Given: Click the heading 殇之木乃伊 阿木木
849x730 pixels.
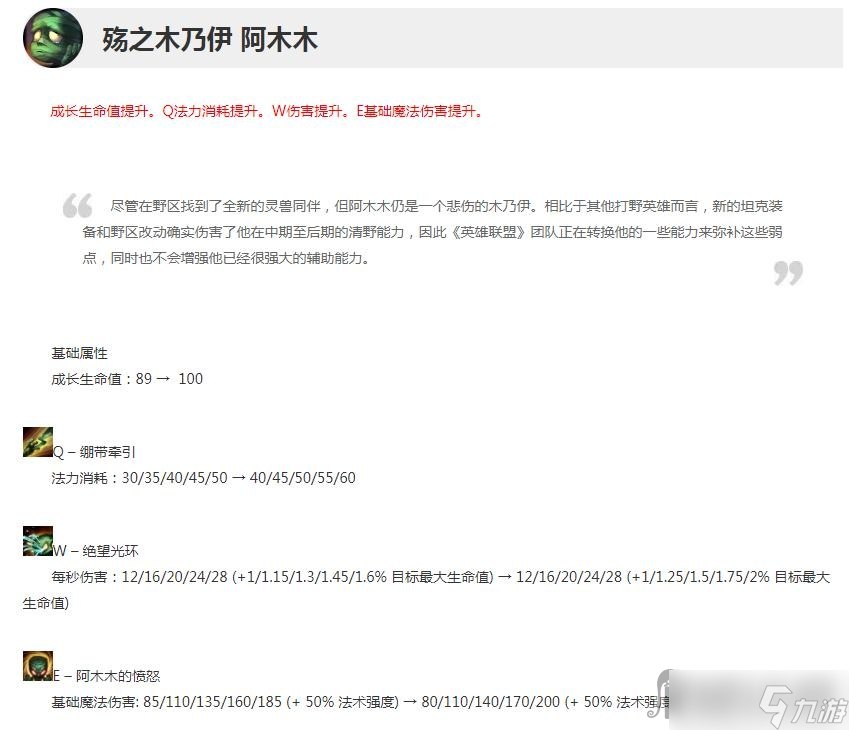Looking at the screenshot, I should coord(210,40).
